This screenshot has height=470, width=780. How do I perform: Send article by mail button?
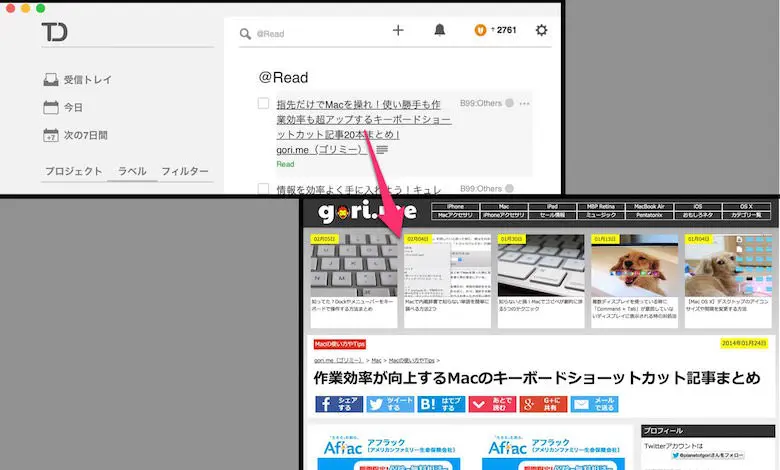coord(594,404)
